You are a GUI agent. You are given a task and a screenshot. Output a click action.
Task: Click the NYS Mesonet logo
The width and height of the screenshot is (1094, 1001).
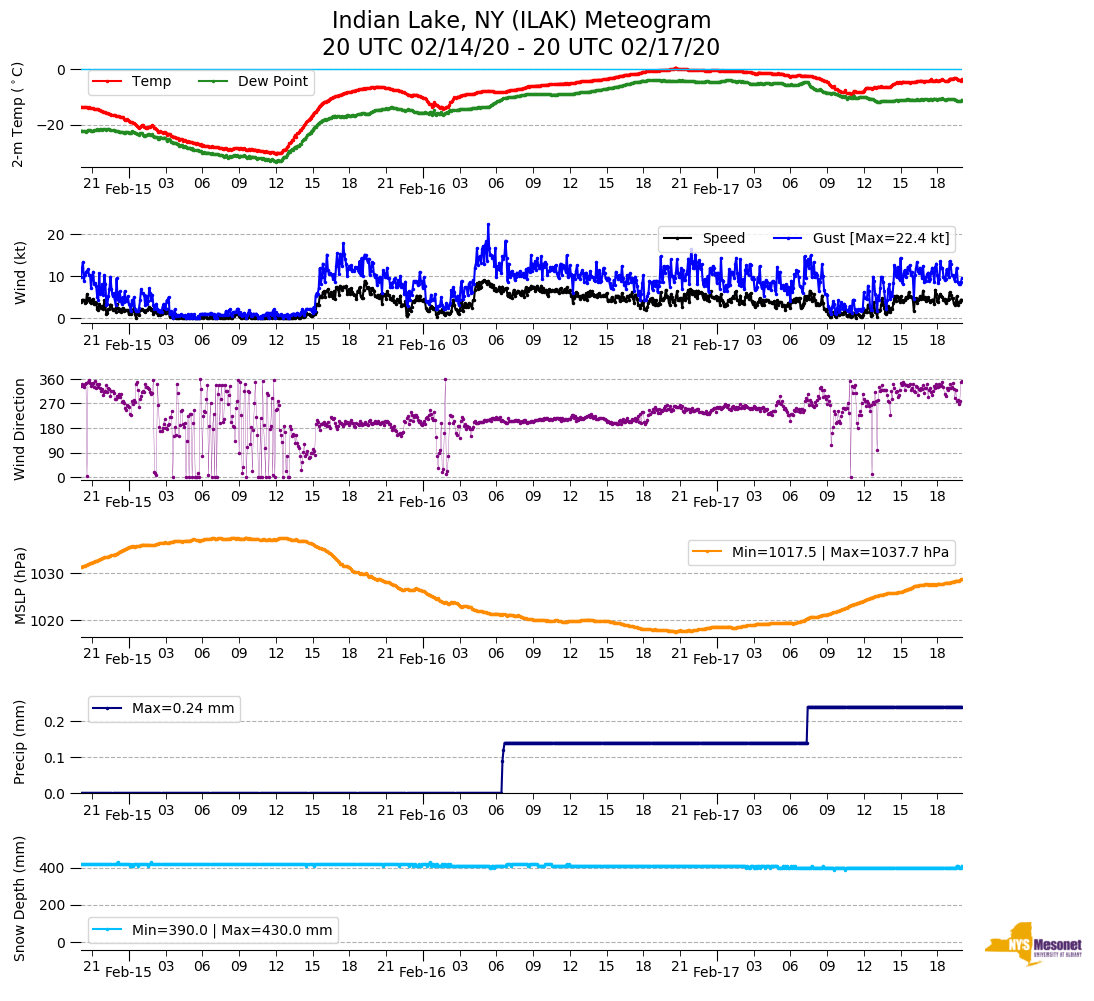1032,944
